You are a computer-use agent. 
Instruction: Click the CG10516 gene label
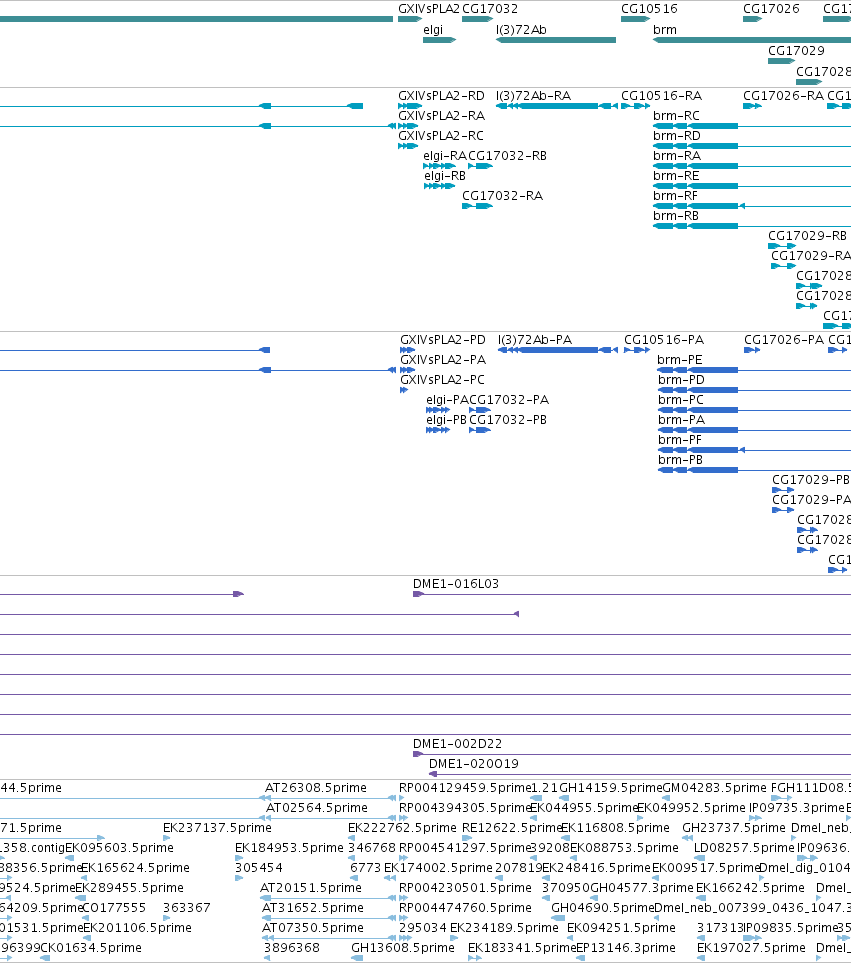pyautogui.click(x=649, y=9)
